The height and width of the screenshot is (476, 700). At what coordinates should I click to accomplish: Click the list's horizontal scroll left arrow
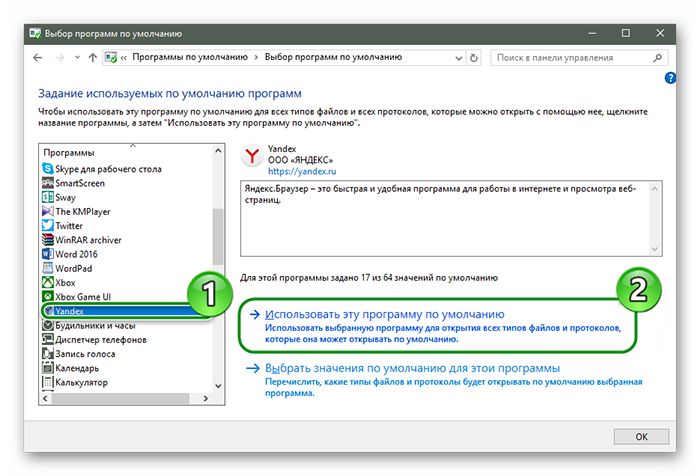pos(45,398)
